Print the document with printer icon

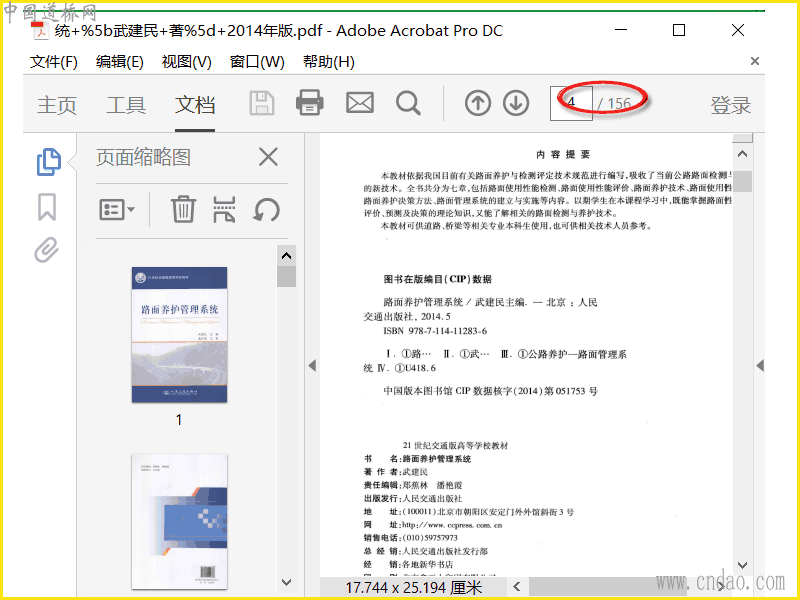point(310,103)
